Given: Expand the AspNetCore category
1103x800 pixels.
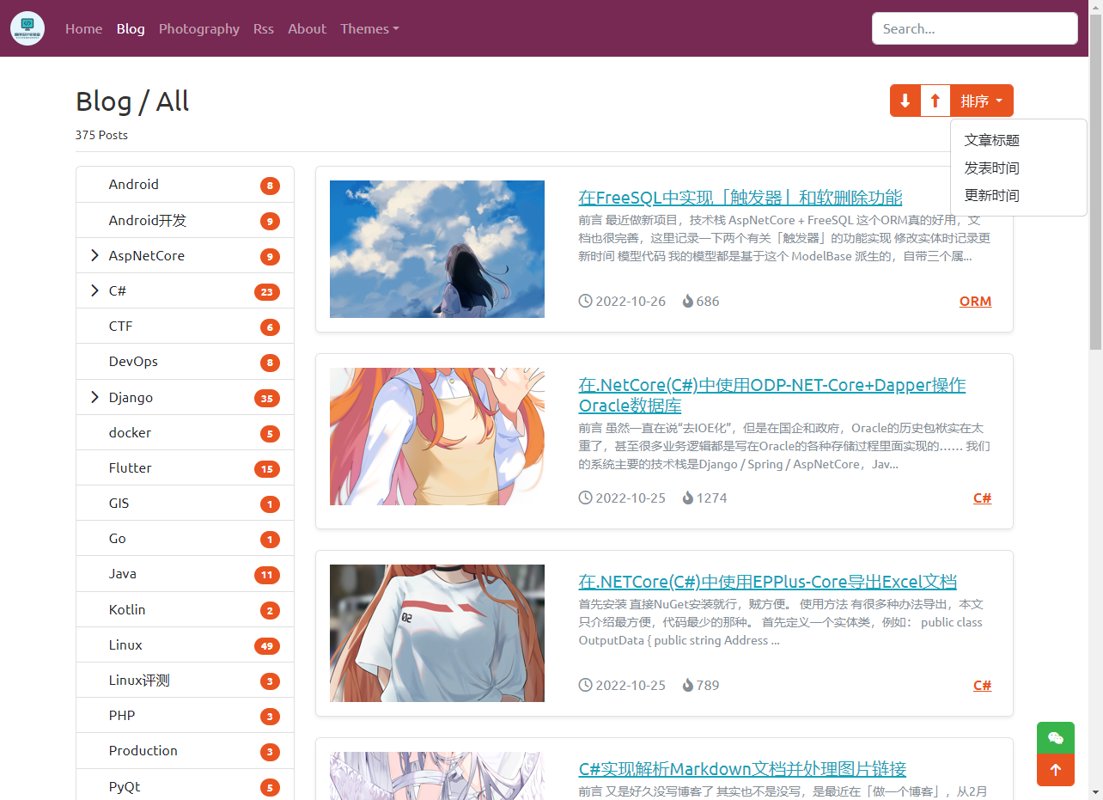Looking at the screenshot, I should point(95,255).
